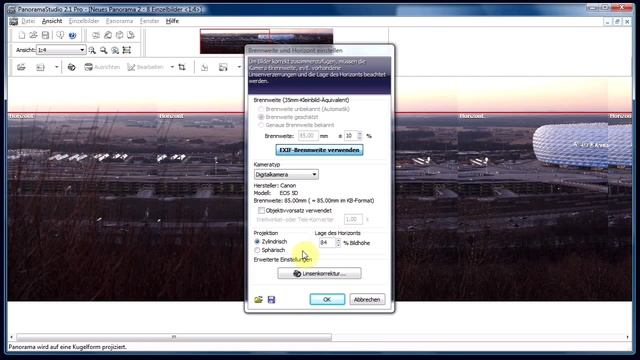This screenshot has height=360, width=640.
Task: Click the New document icon in toolbar
Action: pyautogui.click(x=22, y=36)
